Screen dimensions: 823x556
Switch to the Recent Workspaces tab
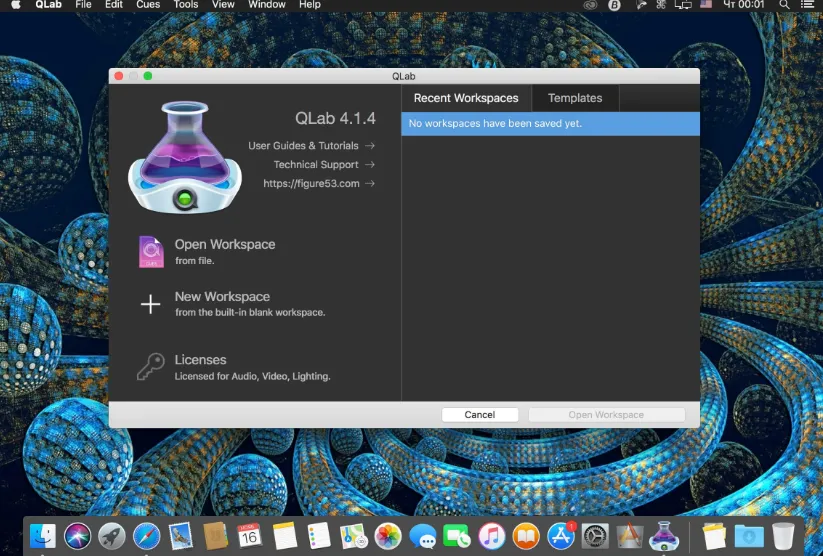[x=466, y=98]
